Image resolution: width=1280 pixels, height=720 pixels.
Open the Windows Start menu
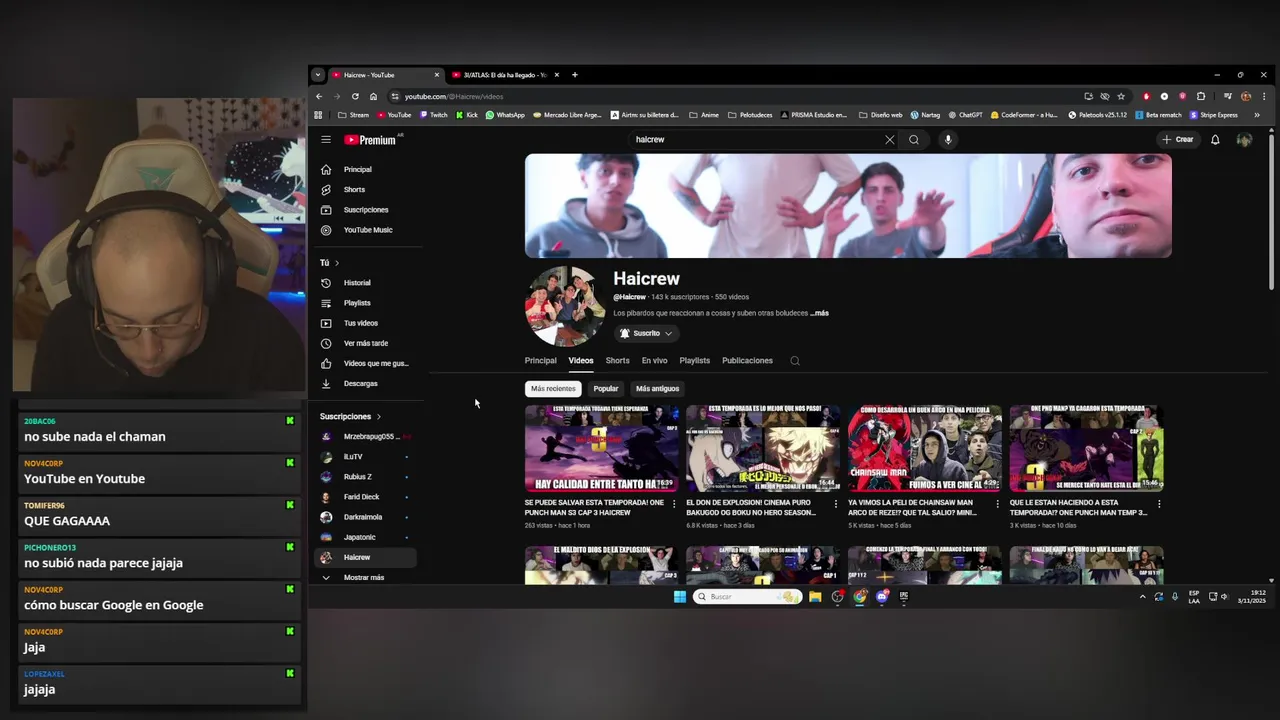tap(680, 597)
